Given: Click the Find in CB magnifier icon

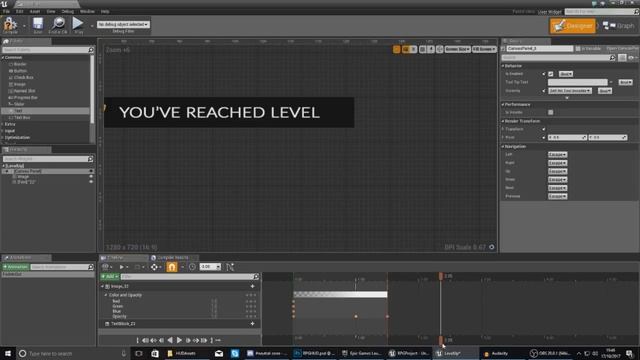Looking at the screenshot, I should coord(58,25).
